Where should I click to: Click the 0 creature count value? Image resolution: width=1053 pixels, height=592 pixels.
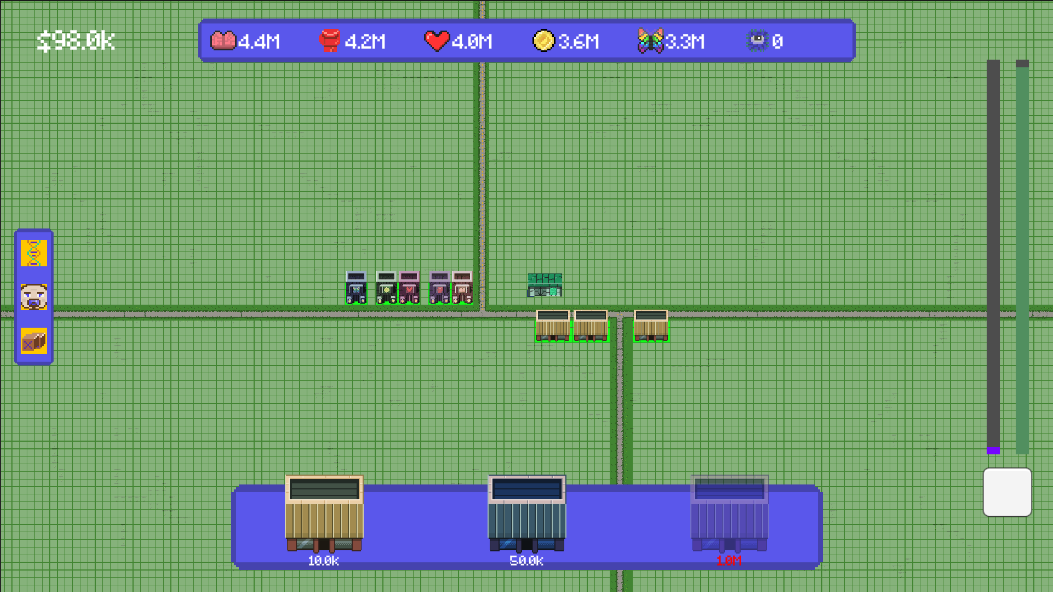coord(777,42)
